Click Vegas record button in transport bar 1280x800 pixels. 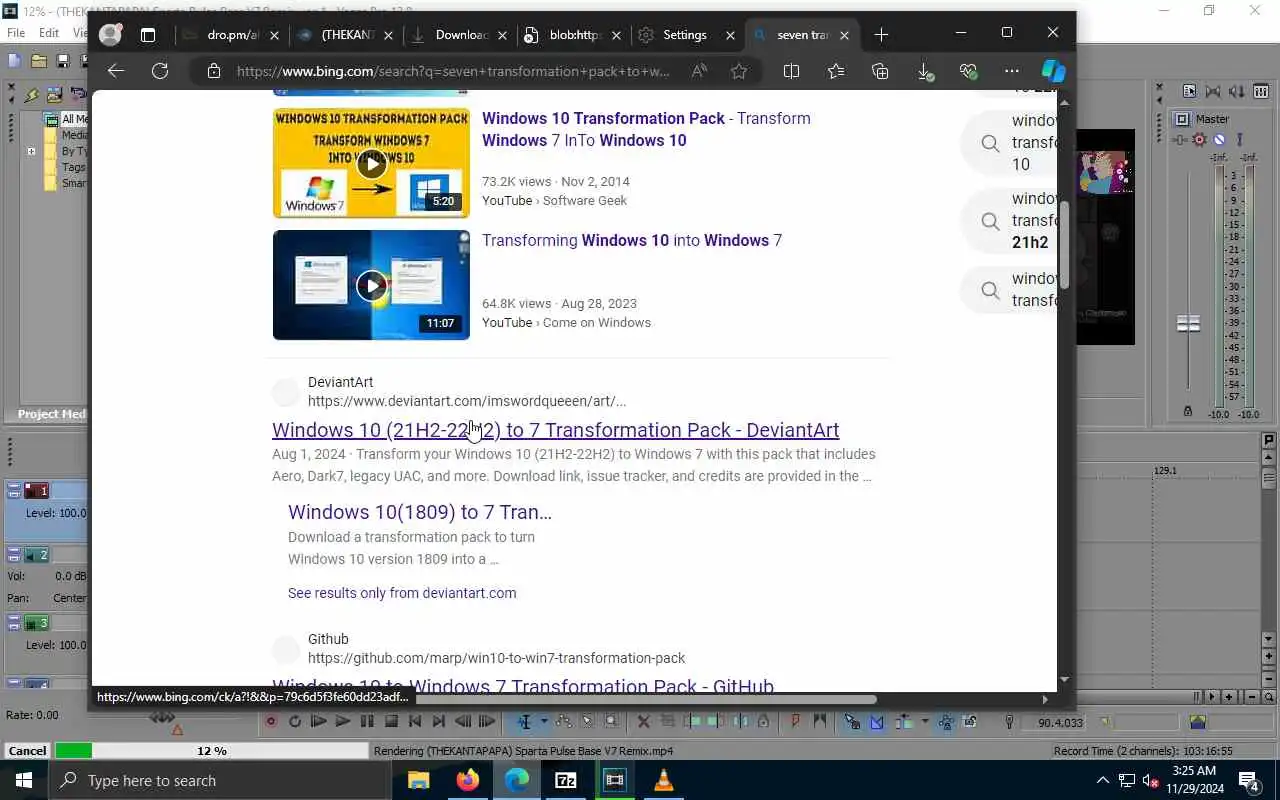point(270,721)
